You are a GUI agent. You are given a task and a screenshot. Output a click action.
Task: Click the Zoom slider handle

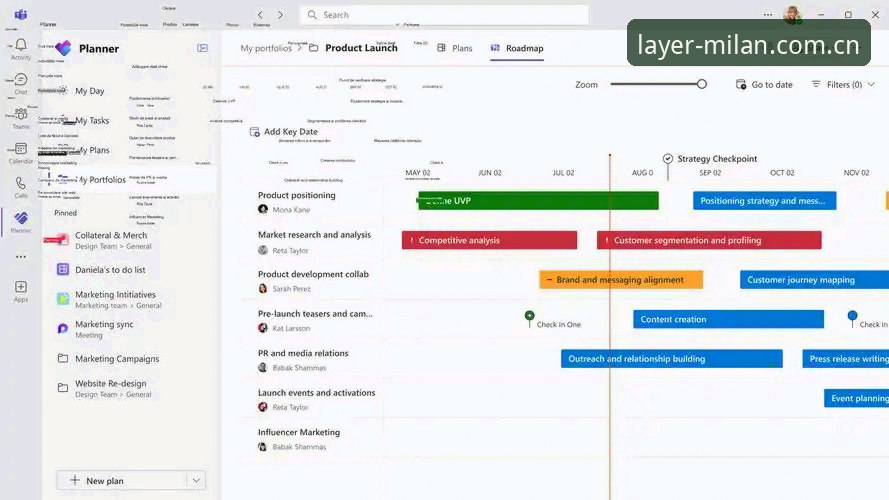702,84
